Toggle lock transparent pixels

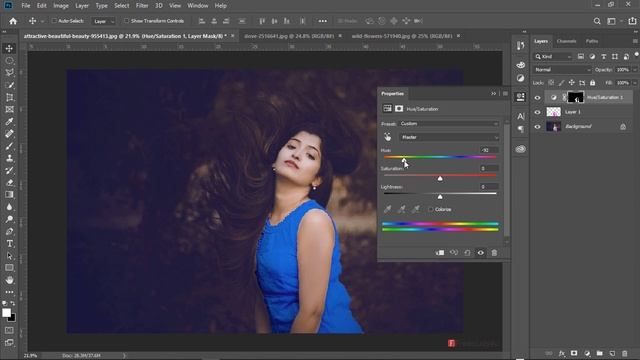tap(551, 83)
